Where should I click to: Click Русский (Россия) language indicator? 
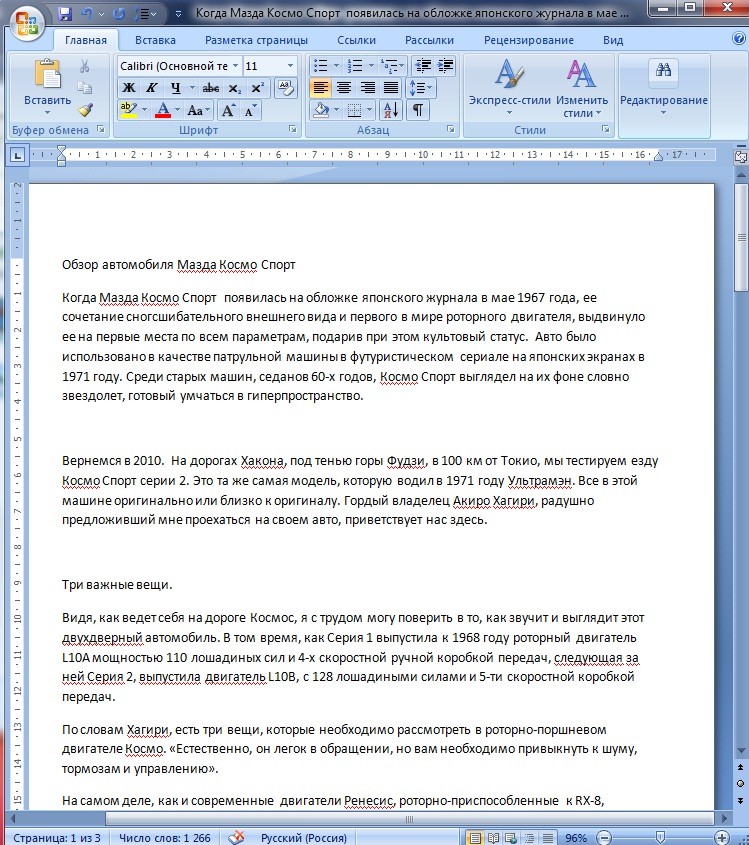303,838
